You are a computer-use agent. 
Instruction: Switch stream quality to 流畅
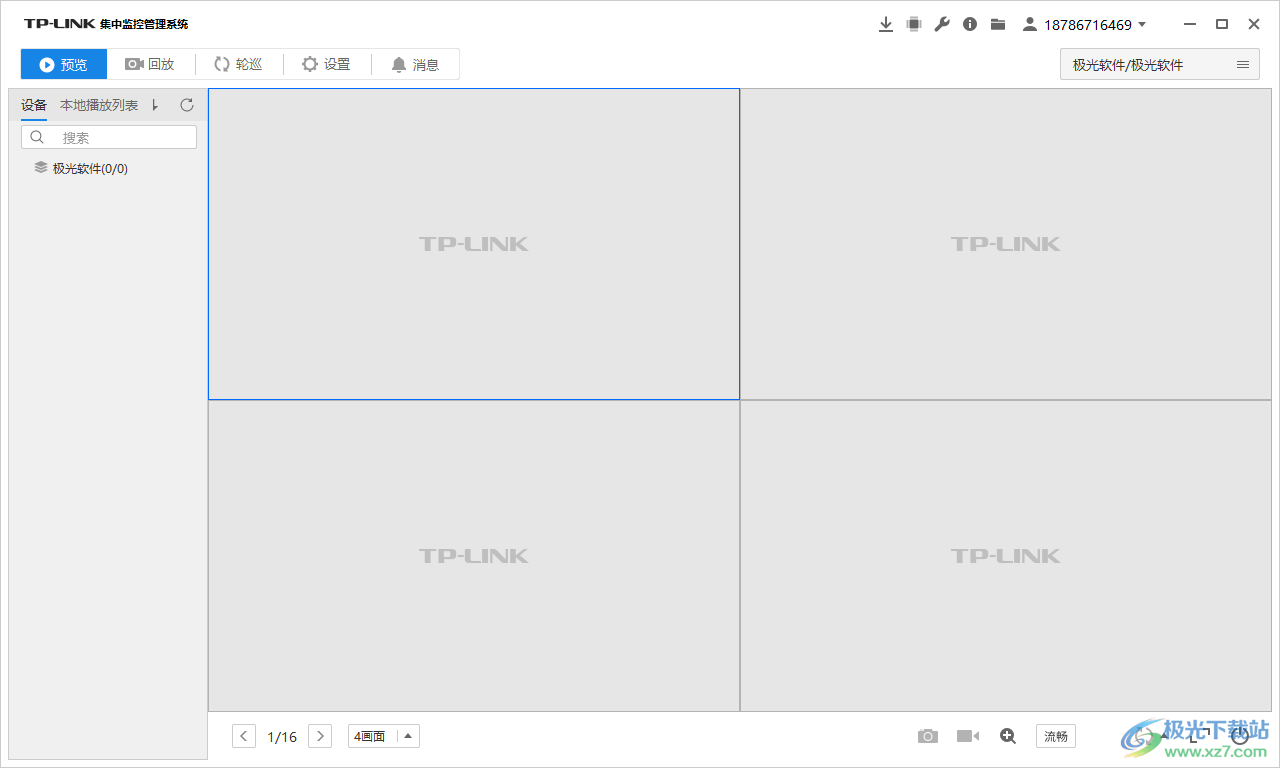click(x=1055, y=736)
